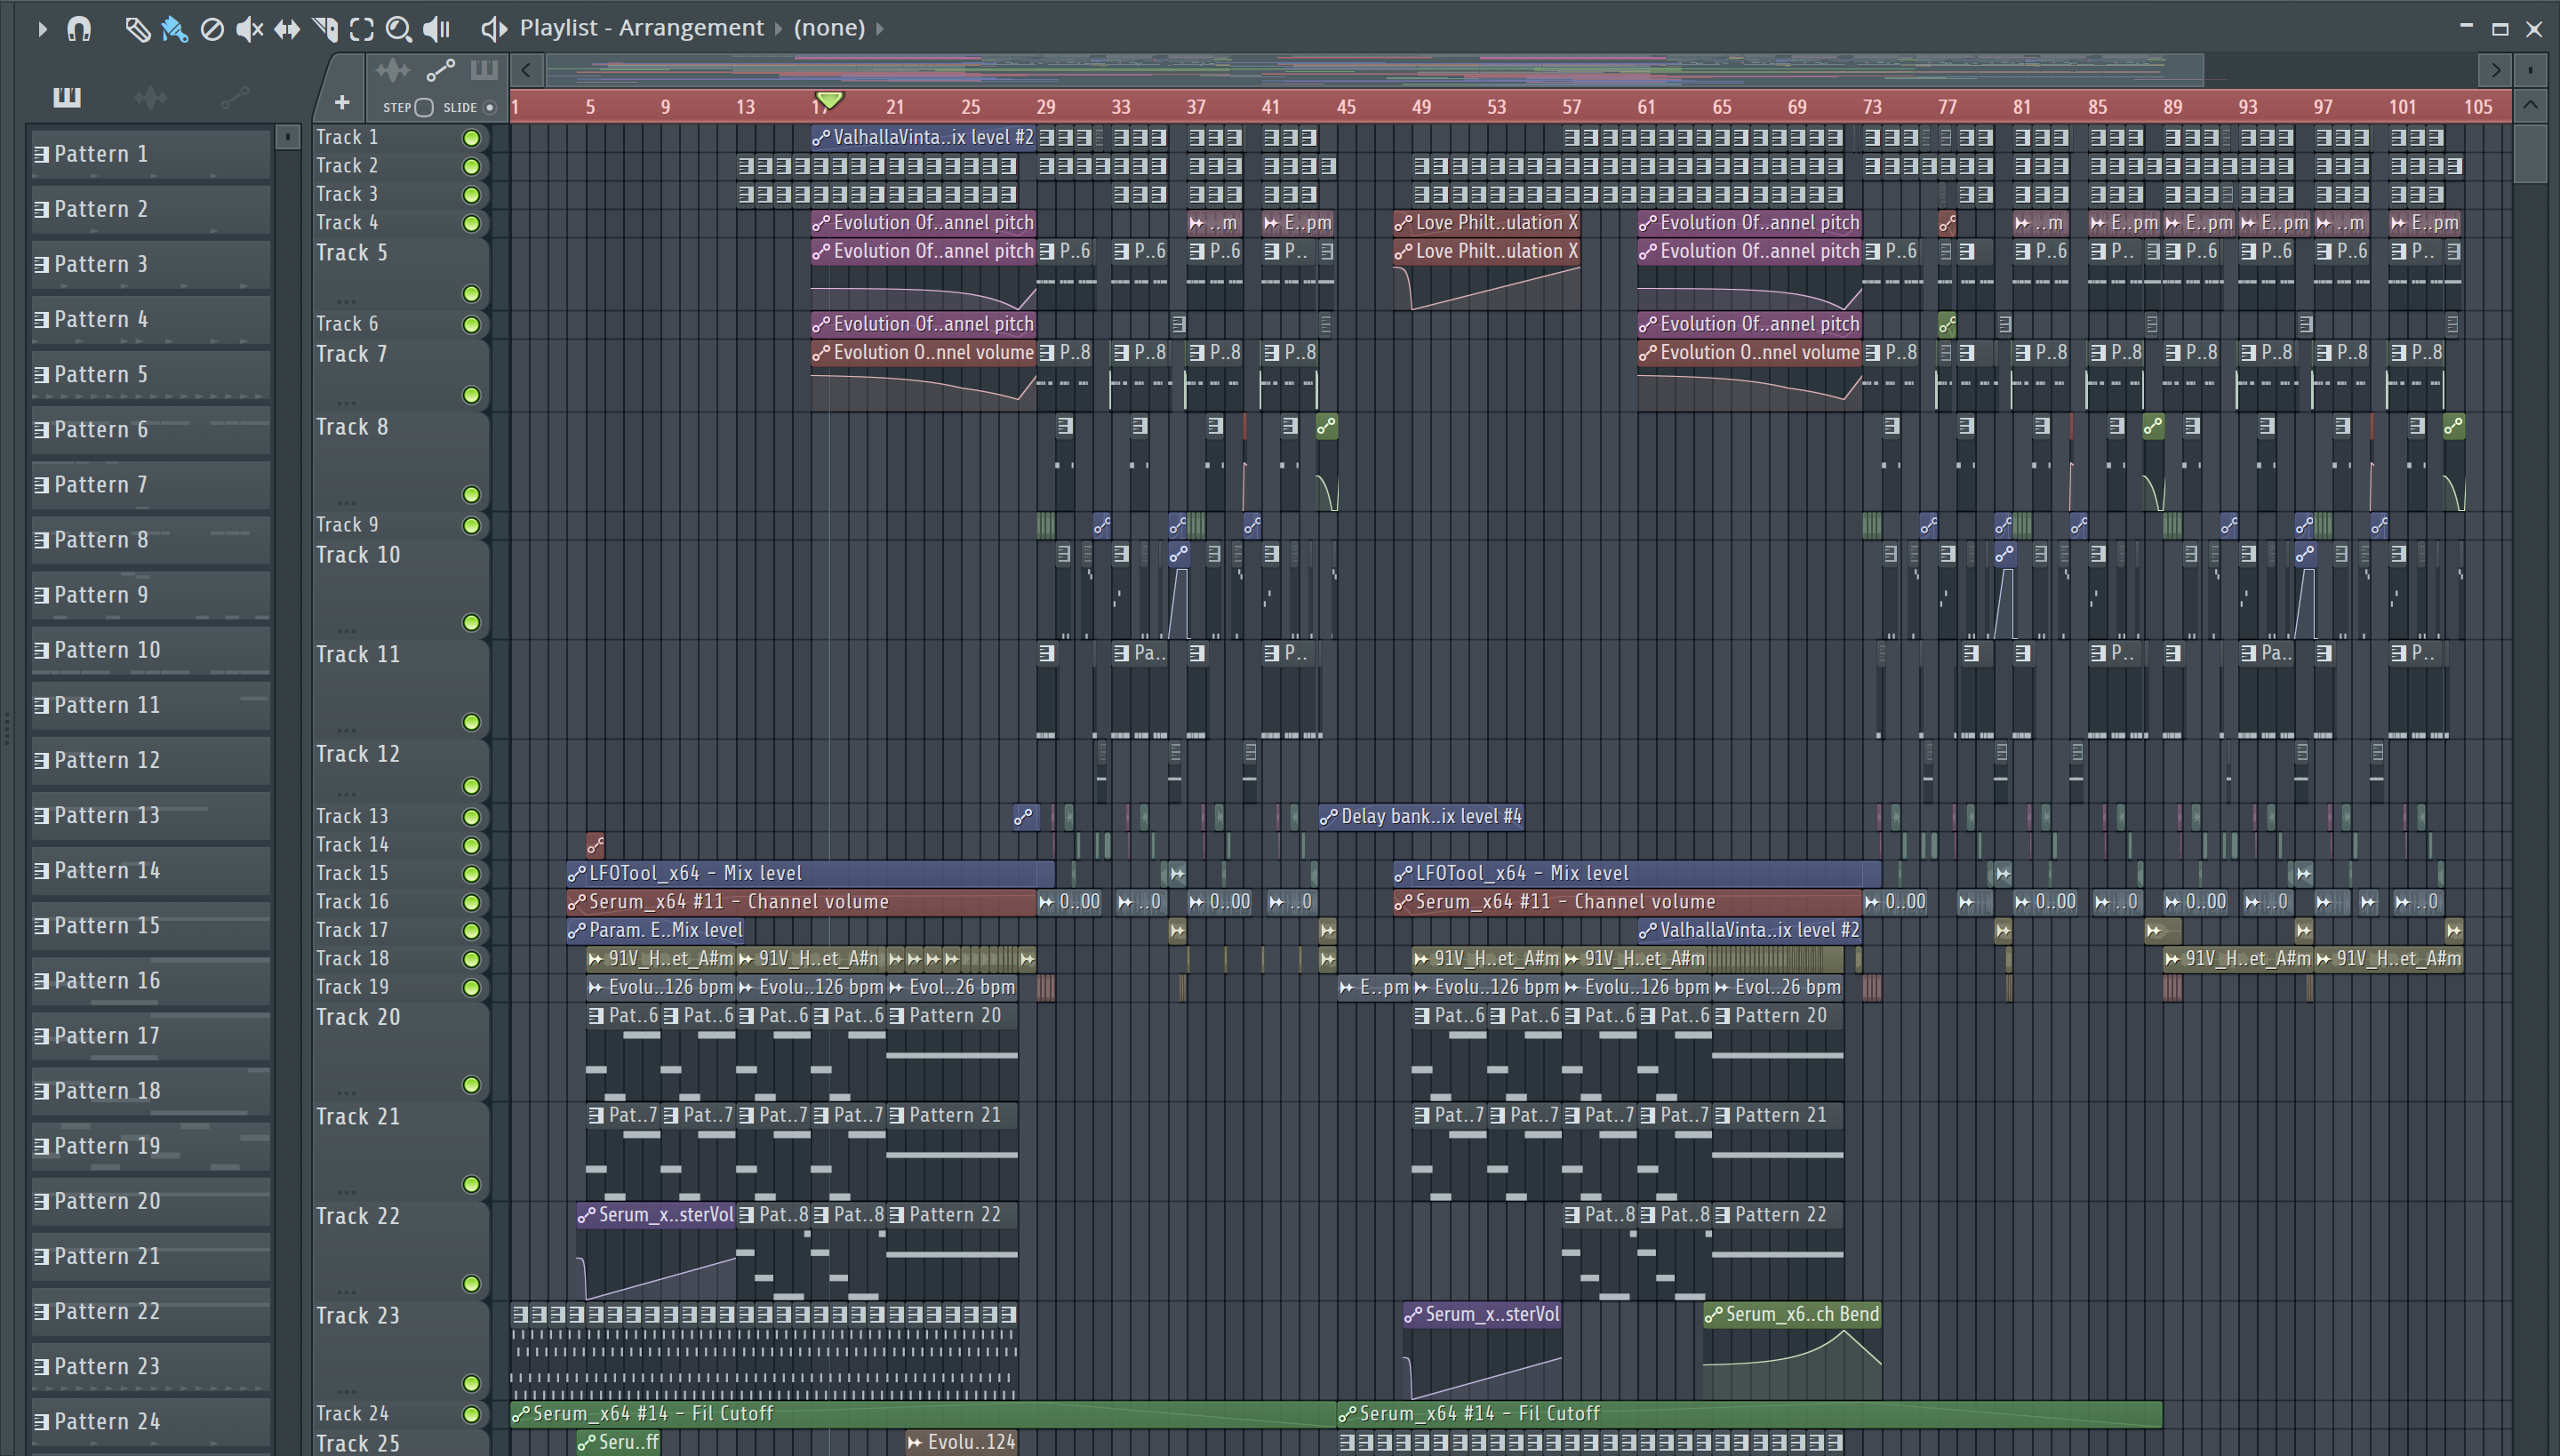Select the Slice tool
Image resolution: width=2560 pixels, height=1456 pixels.
pyautogui.click(x=325, y=29)
